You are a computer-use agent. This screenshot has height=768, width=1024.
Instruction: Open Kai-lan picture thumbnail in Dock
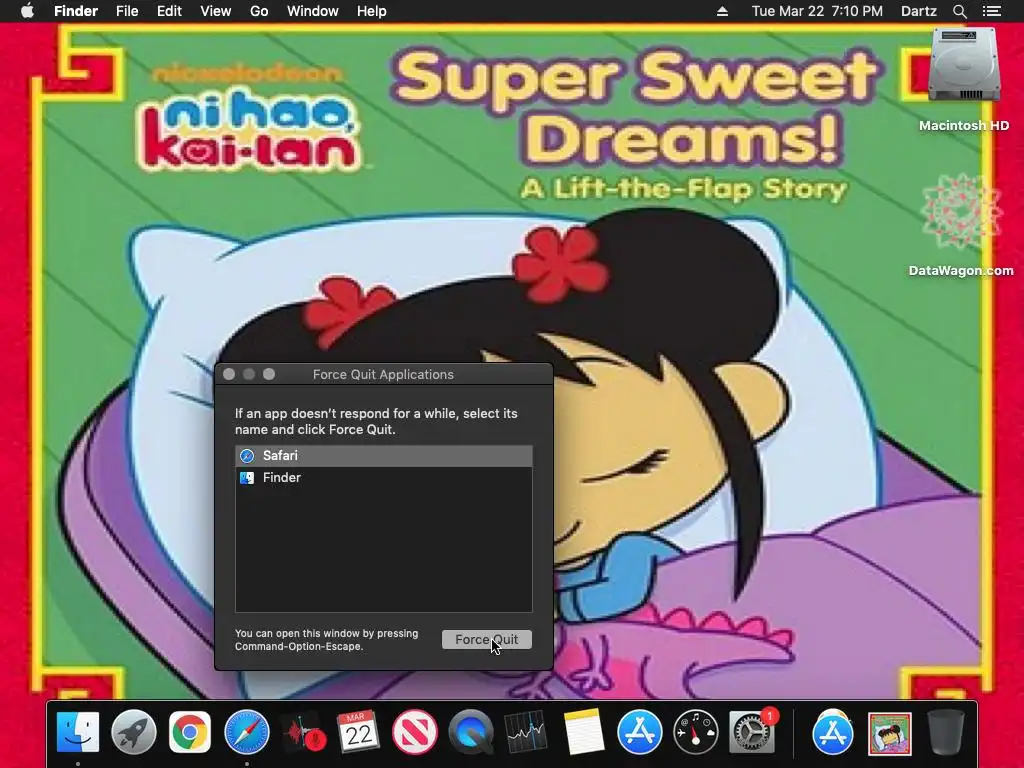pos(889,733)
